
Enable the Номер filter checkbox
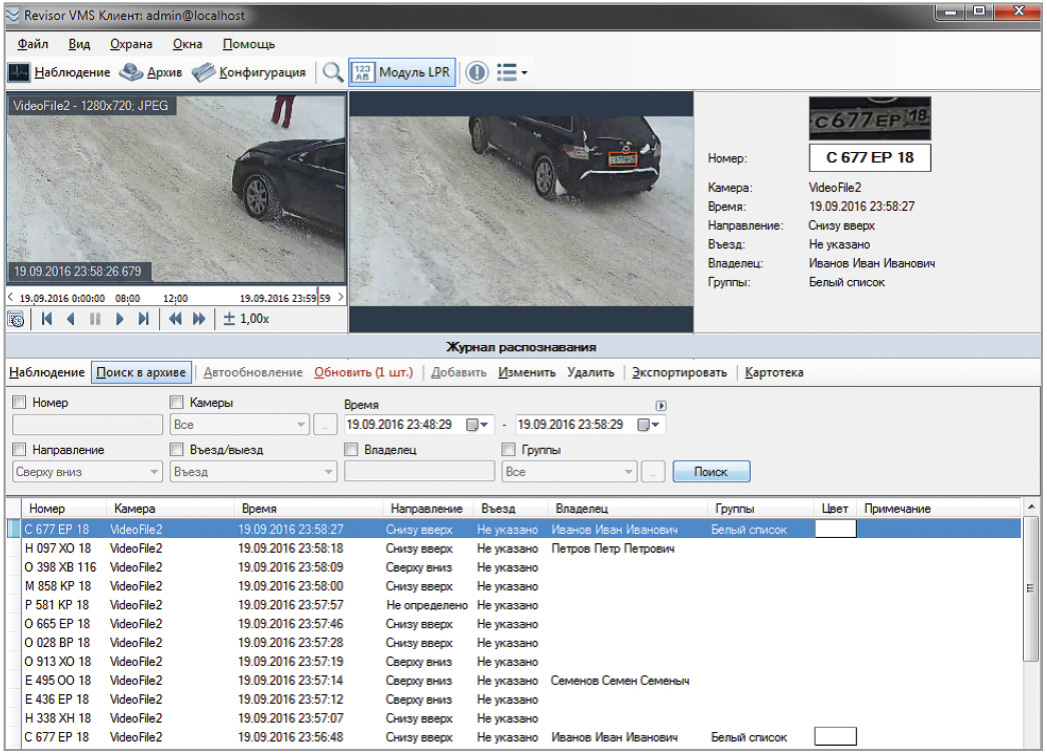(19, 402)
